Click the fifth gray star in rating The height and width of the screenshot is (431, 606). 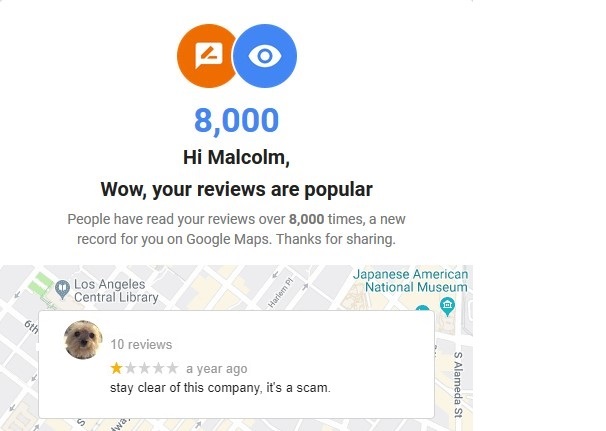click(172, 368)
